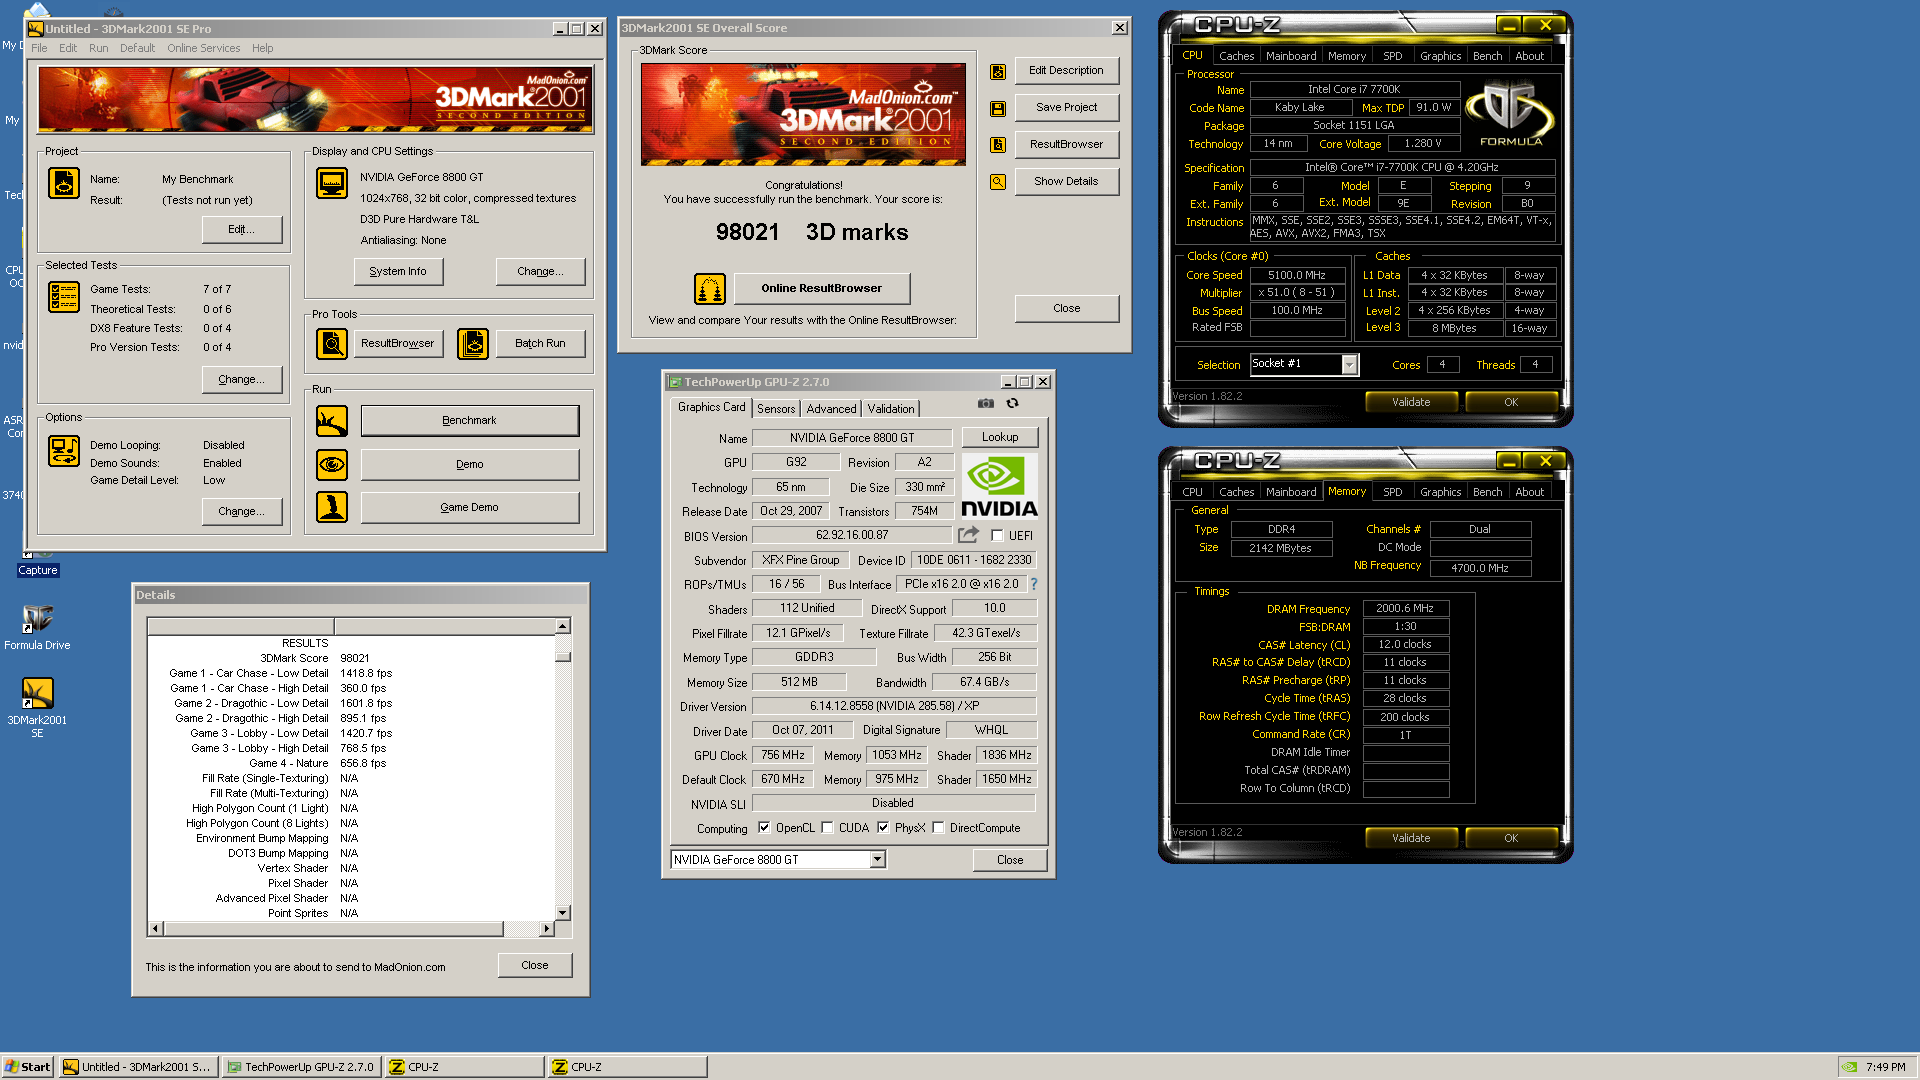Toggle the CUDA checkbox

tap(827, 828)
